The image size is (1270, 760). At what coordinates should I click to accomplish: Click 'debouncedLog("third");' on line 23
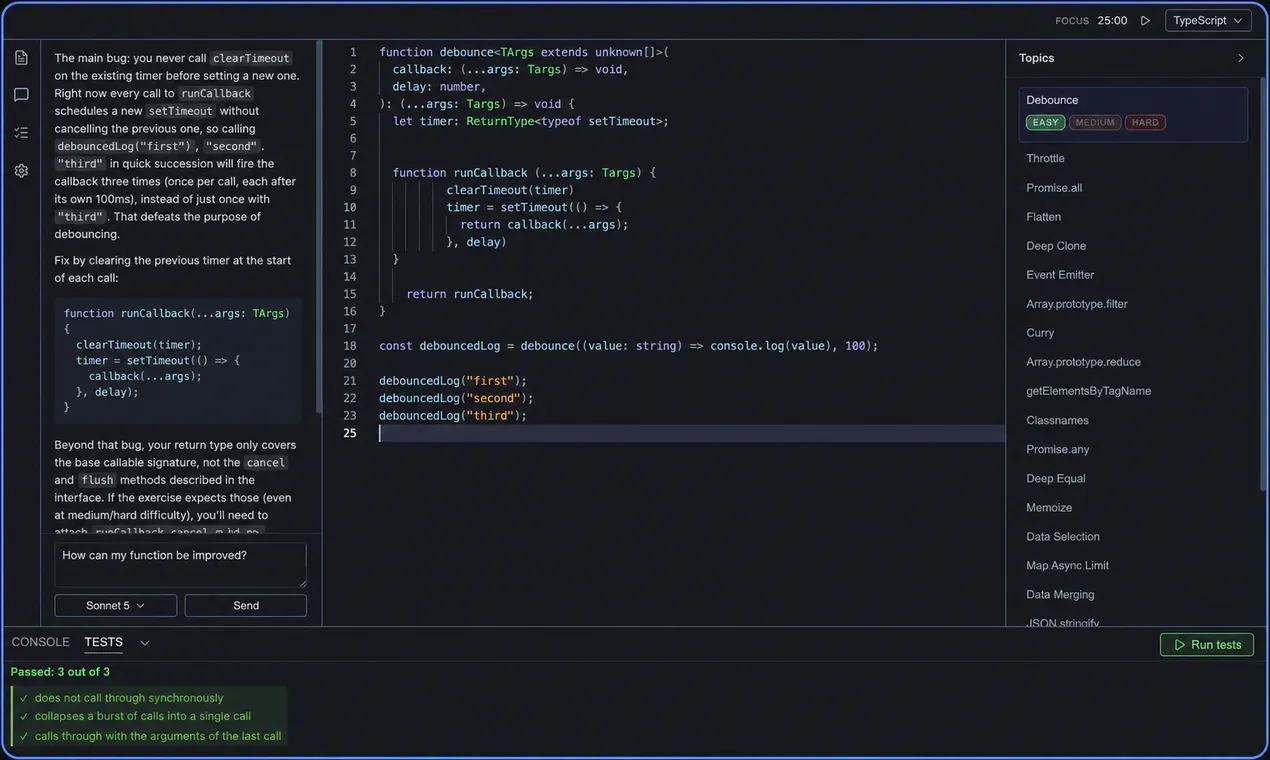[453, 416]
